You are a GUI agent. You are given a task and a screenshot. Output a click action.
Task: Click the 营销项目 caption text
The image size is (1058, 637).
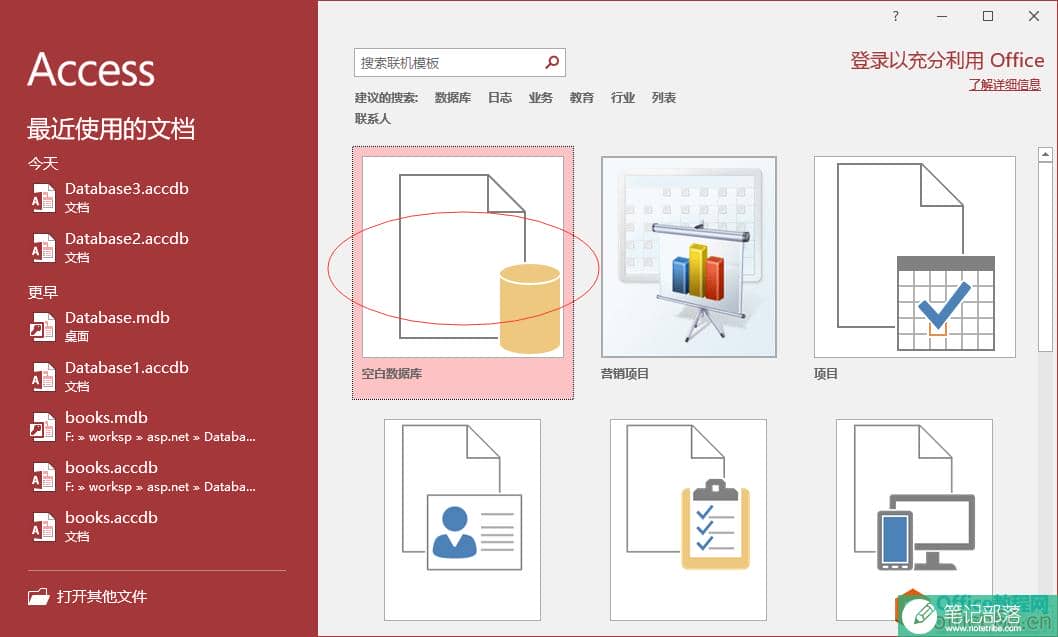(625, 374)
